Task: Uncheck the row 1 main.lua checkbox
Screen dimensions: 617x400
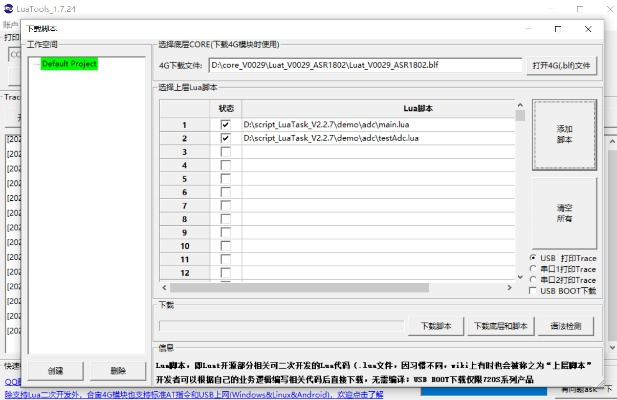Action: click(225, 125)
